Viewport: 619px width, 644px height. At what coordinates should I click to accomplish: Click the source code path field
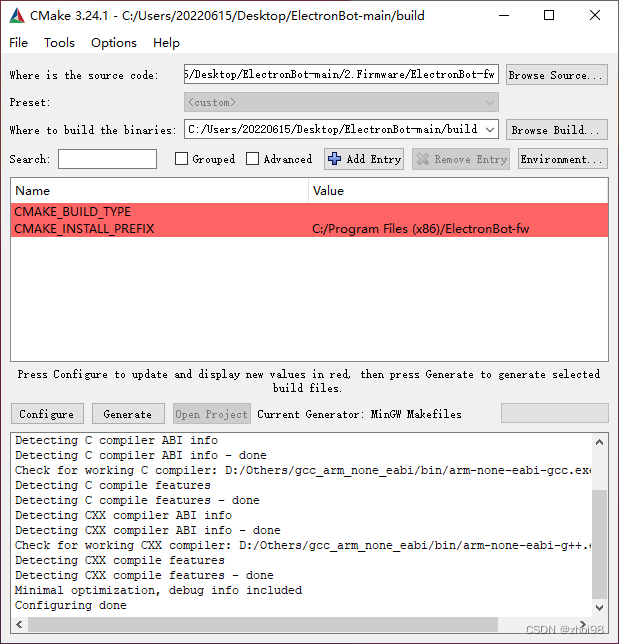click(341, 74)
